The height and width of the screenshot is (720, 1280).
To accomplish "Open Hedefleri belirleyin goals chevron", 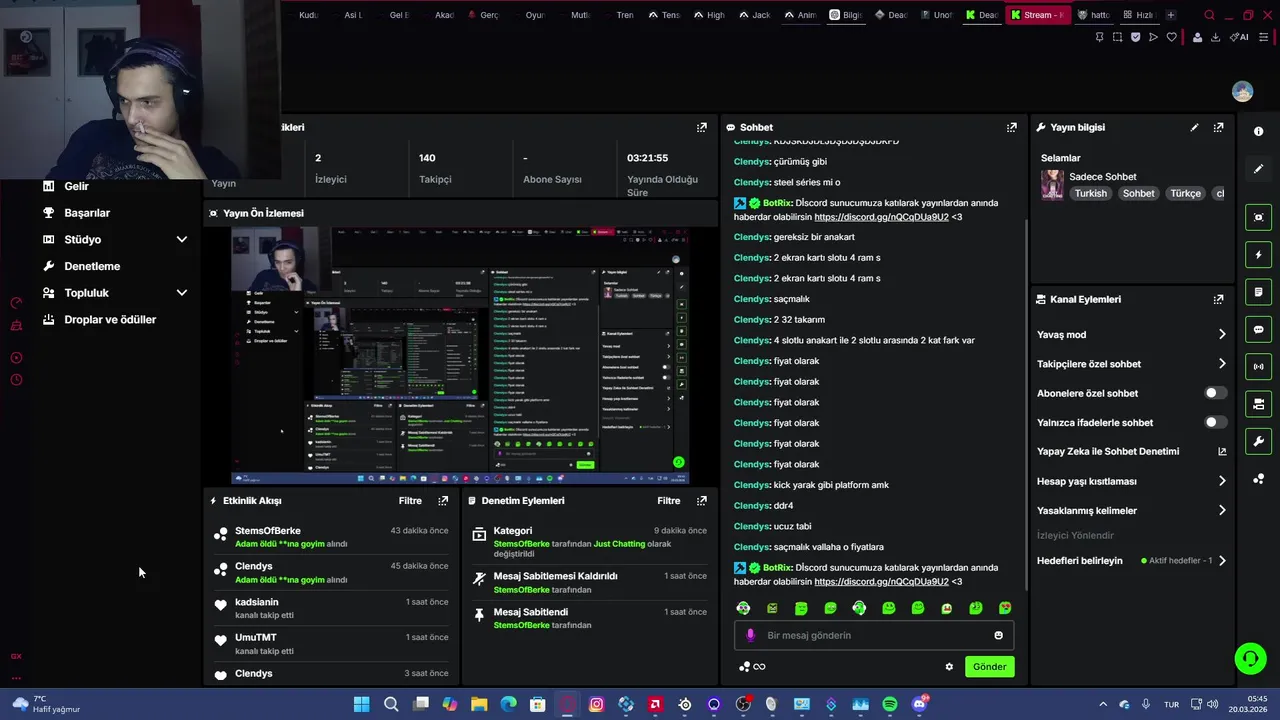I will pyautogui.click(x=1222, y=561).
